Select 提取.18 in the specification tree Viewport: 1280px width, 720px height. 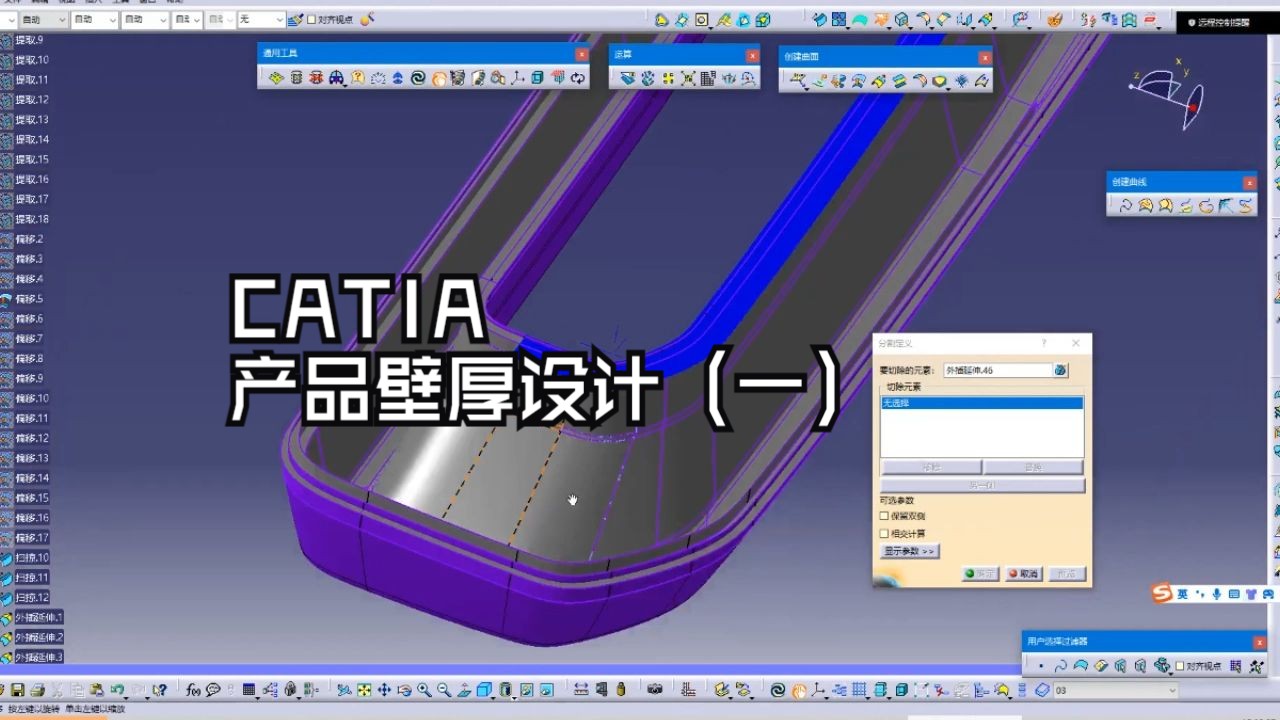point(32,219)
